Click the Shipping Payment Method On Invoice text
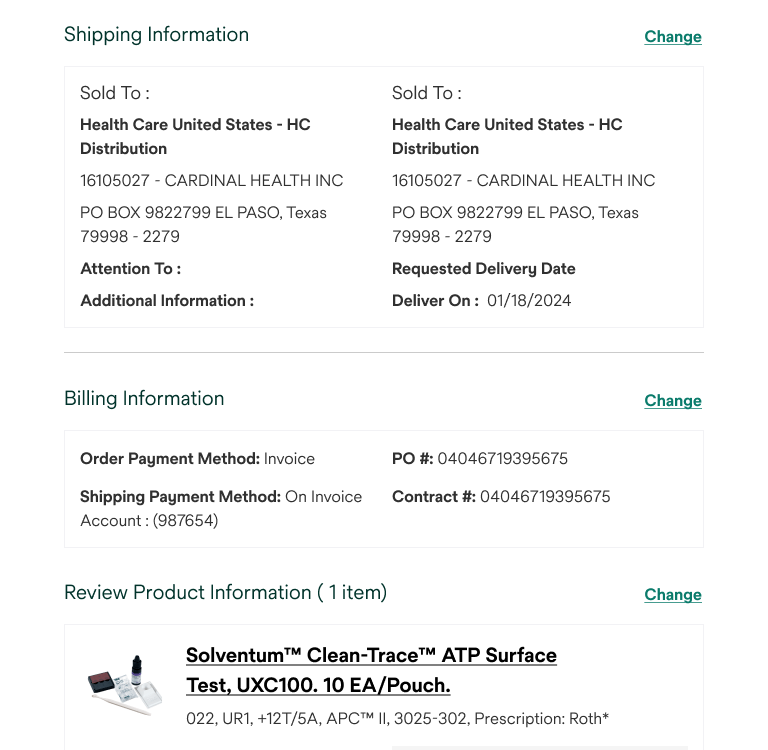 point(323,497)
